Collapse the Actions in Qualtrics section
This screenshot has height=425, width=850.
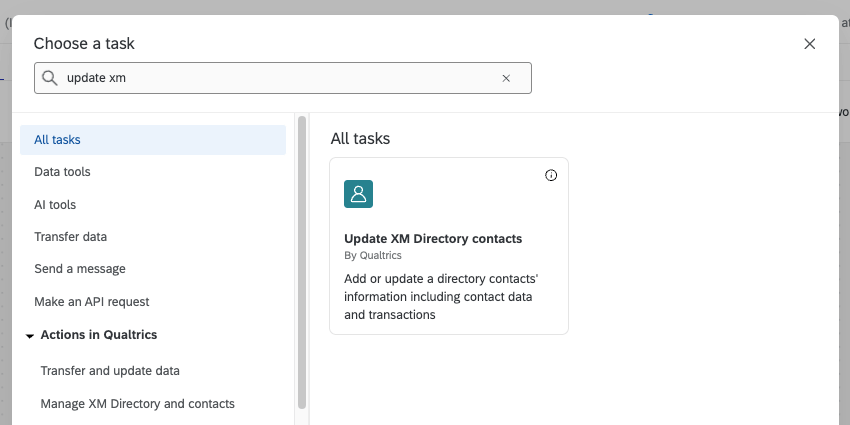click(x=30, y=335)
